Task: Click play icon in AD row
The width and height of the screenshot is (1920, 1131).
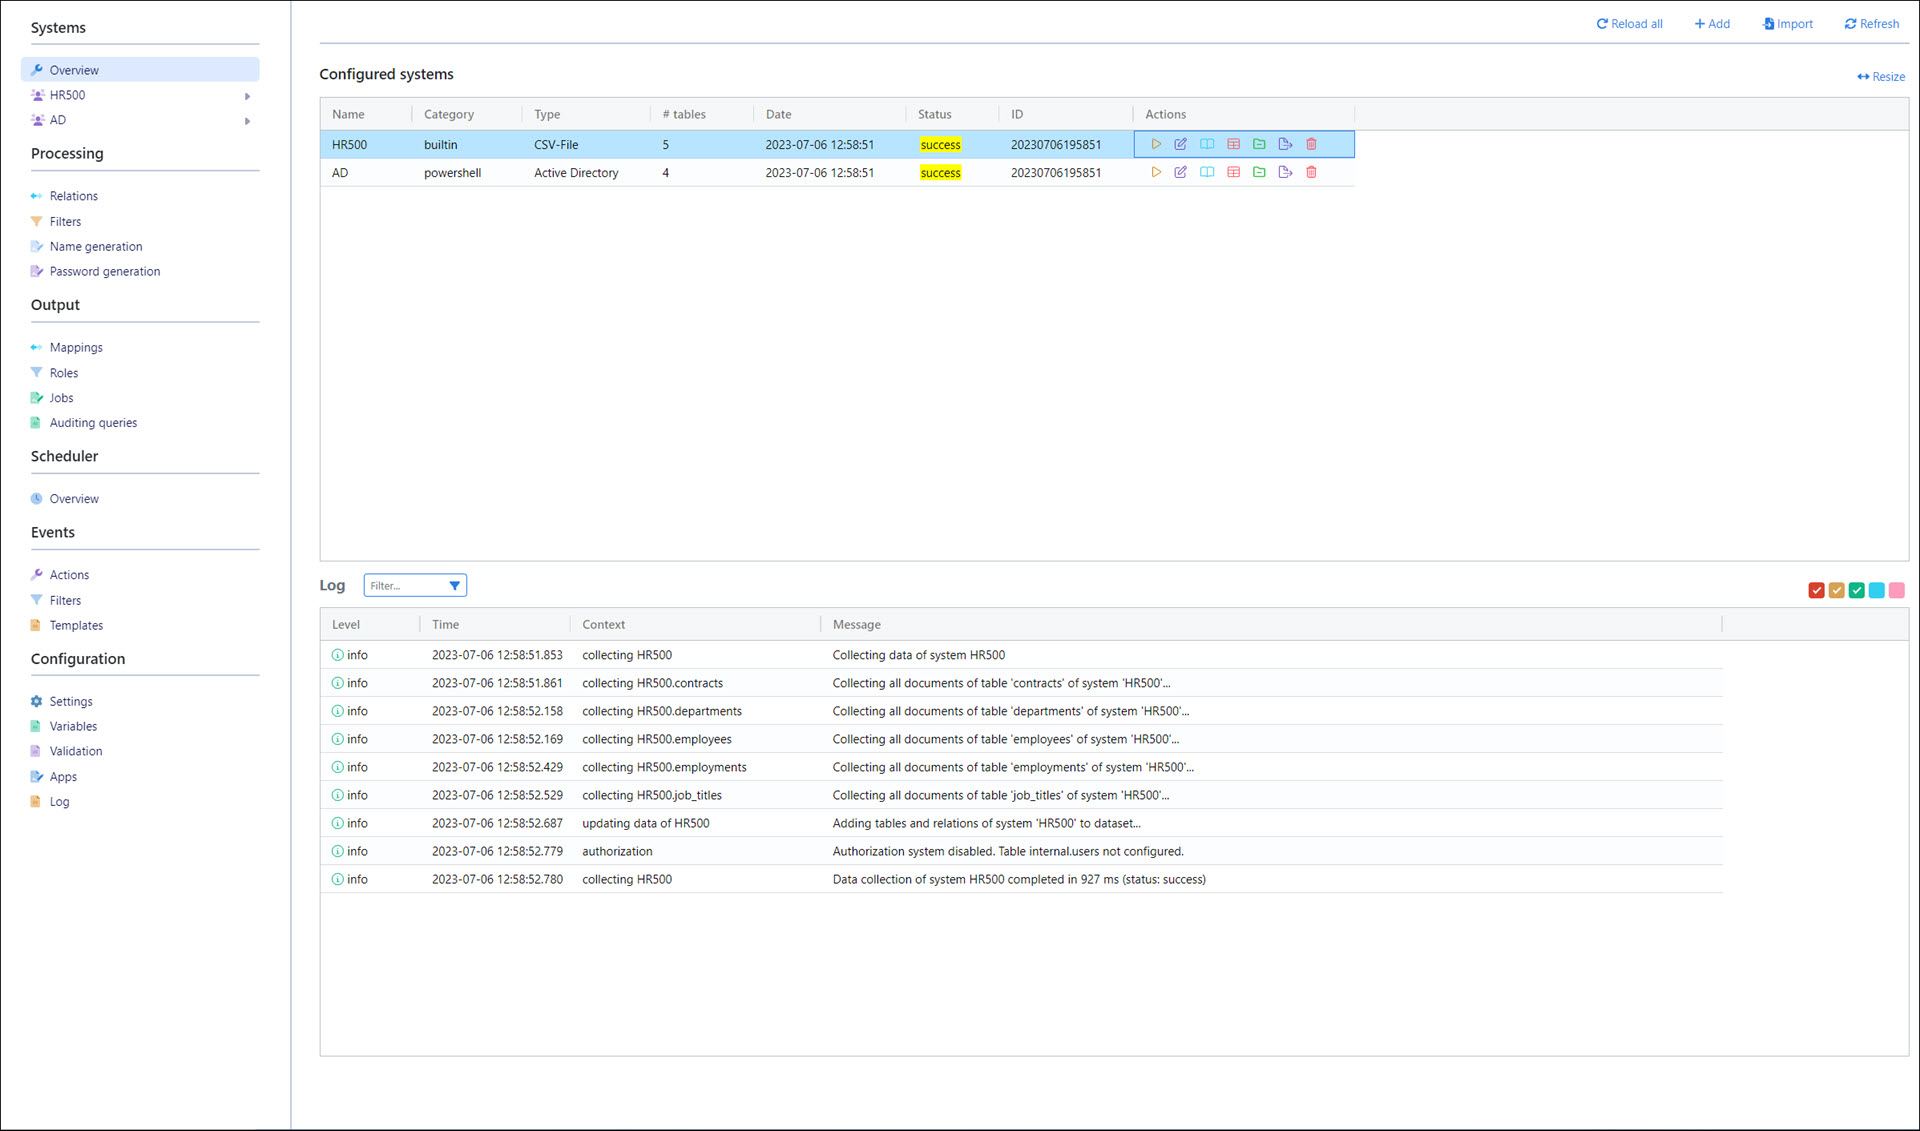Action: [x=1156, y=172]
